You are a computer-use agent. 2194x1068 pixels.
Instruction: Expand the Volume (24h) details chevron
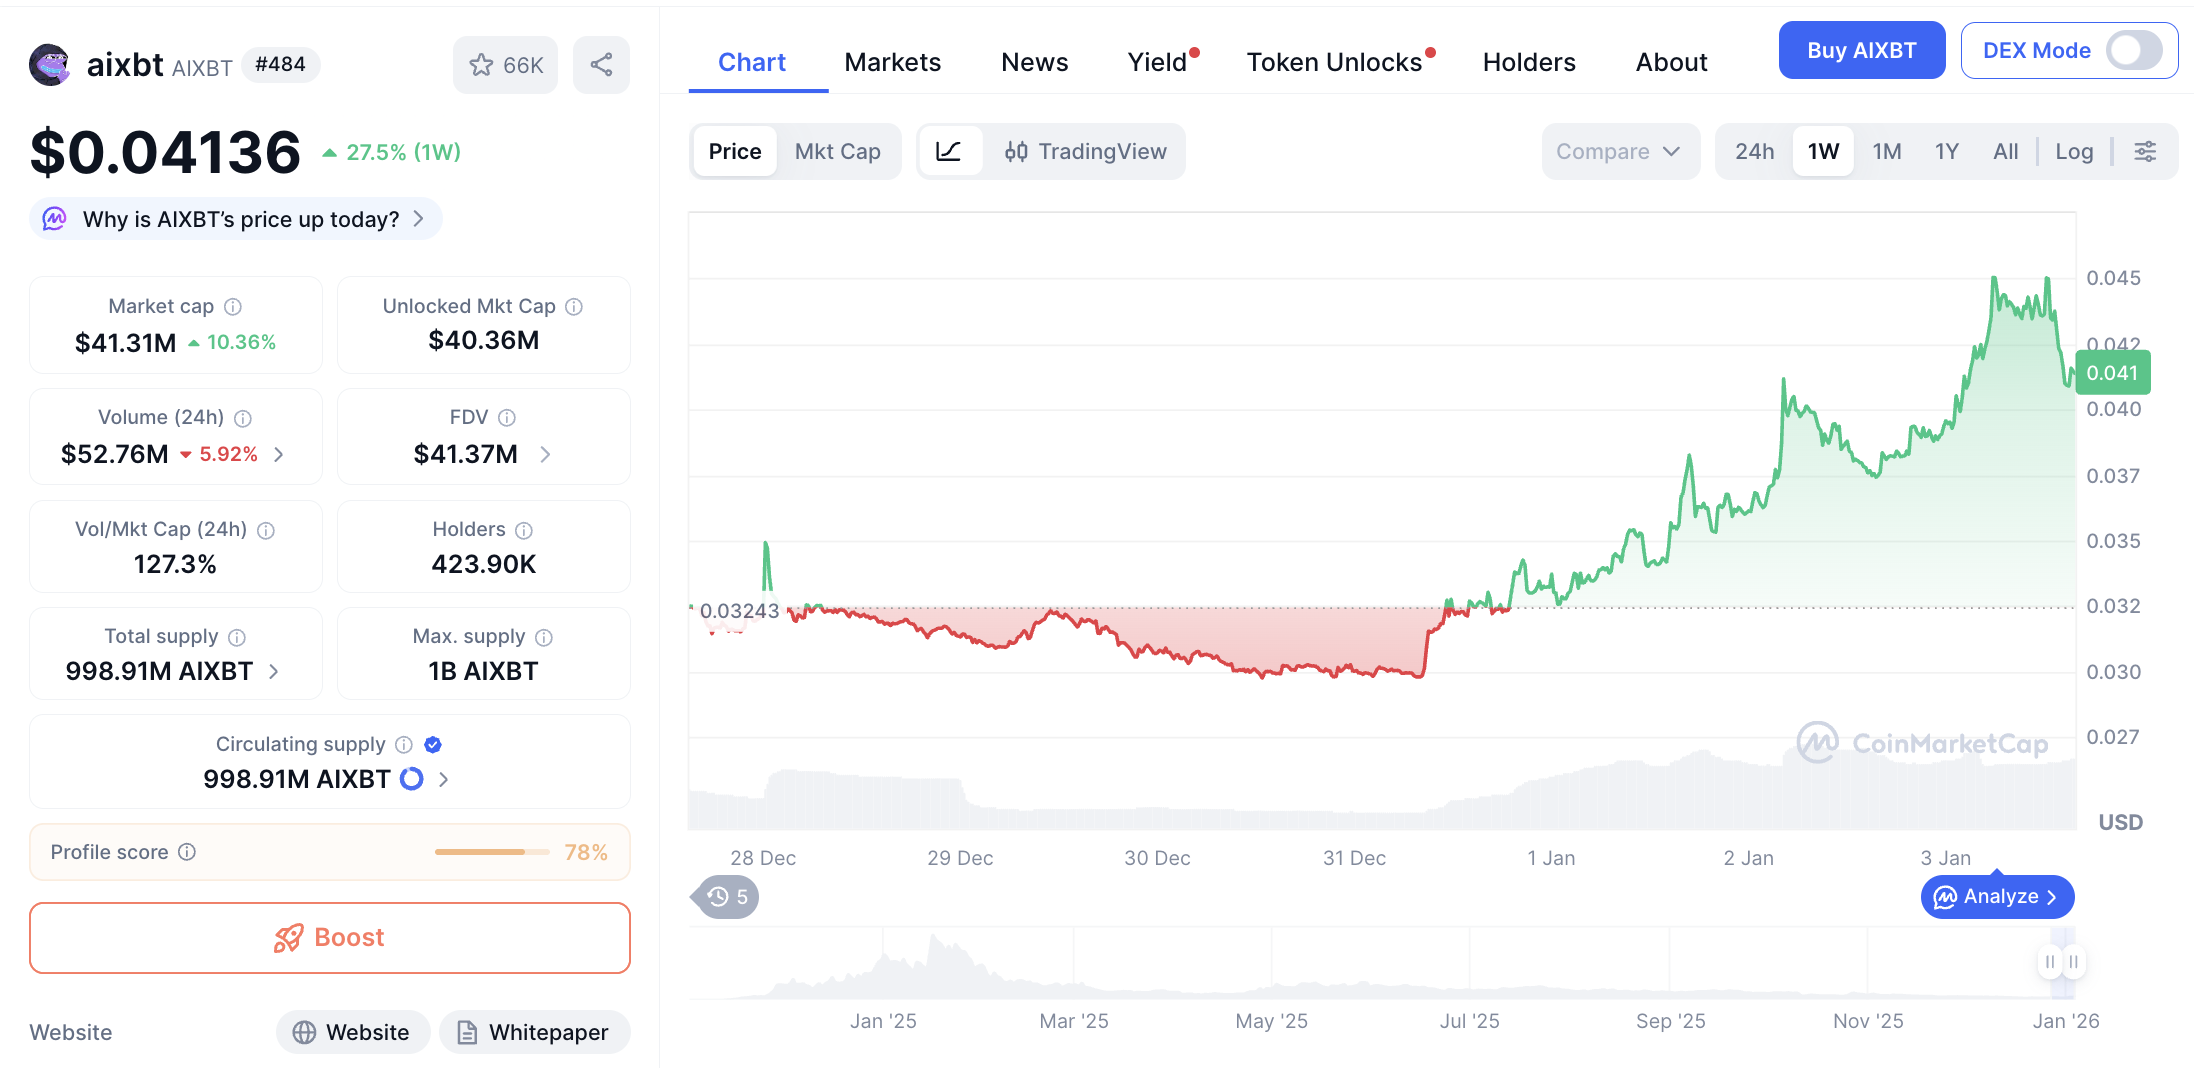[279, 454]
